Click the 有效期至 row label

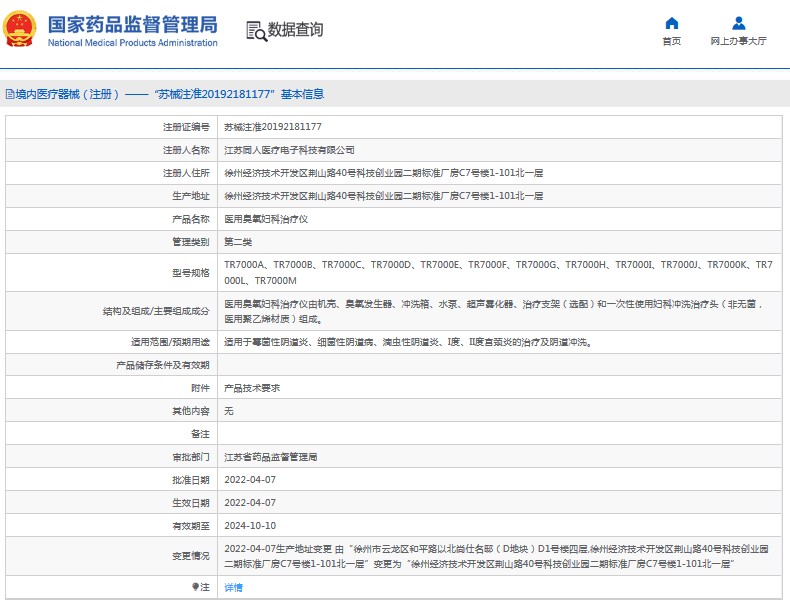pyautogui.click(x=190, y=526)
